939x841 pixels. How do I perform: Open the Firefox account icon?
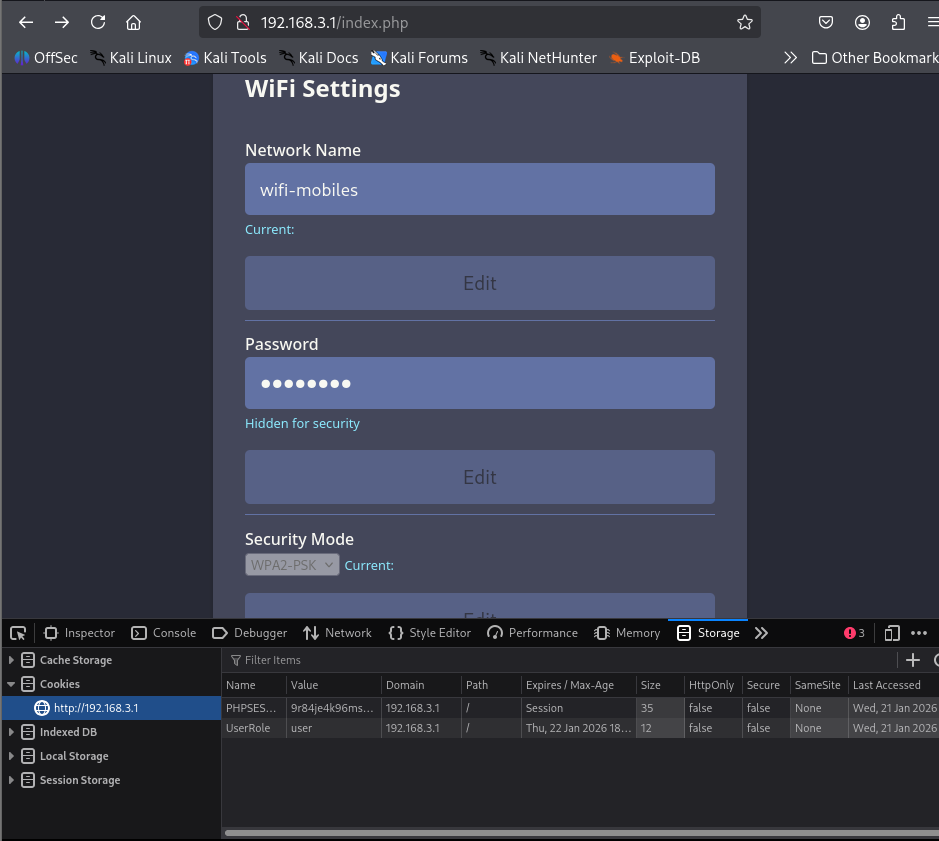(x=862, y=22)
